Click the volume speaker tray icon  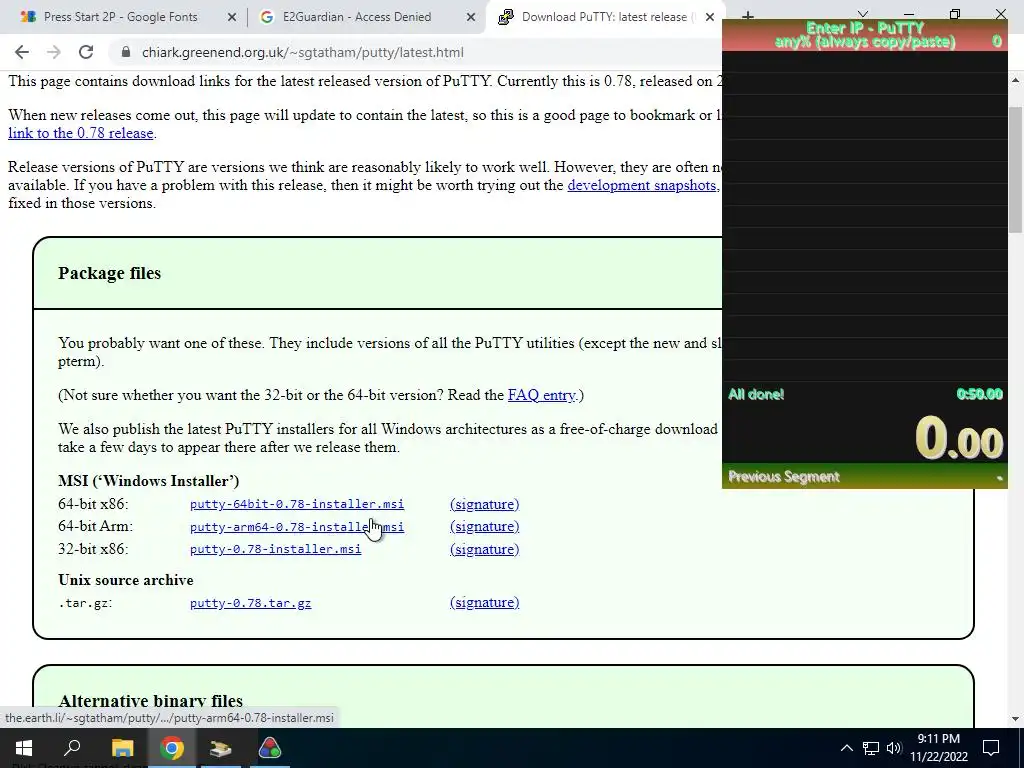[x=894, y=748]
